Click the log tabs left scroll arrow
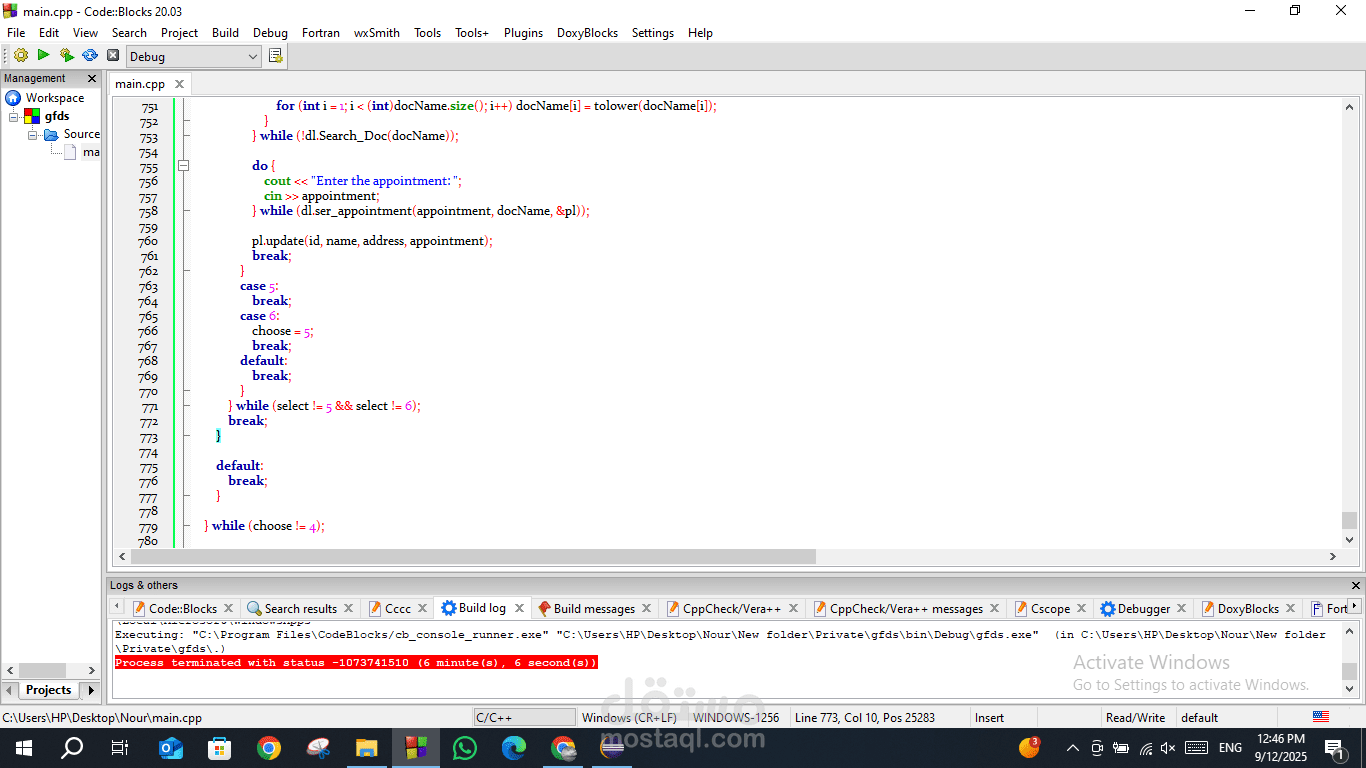 coord(116,606)
